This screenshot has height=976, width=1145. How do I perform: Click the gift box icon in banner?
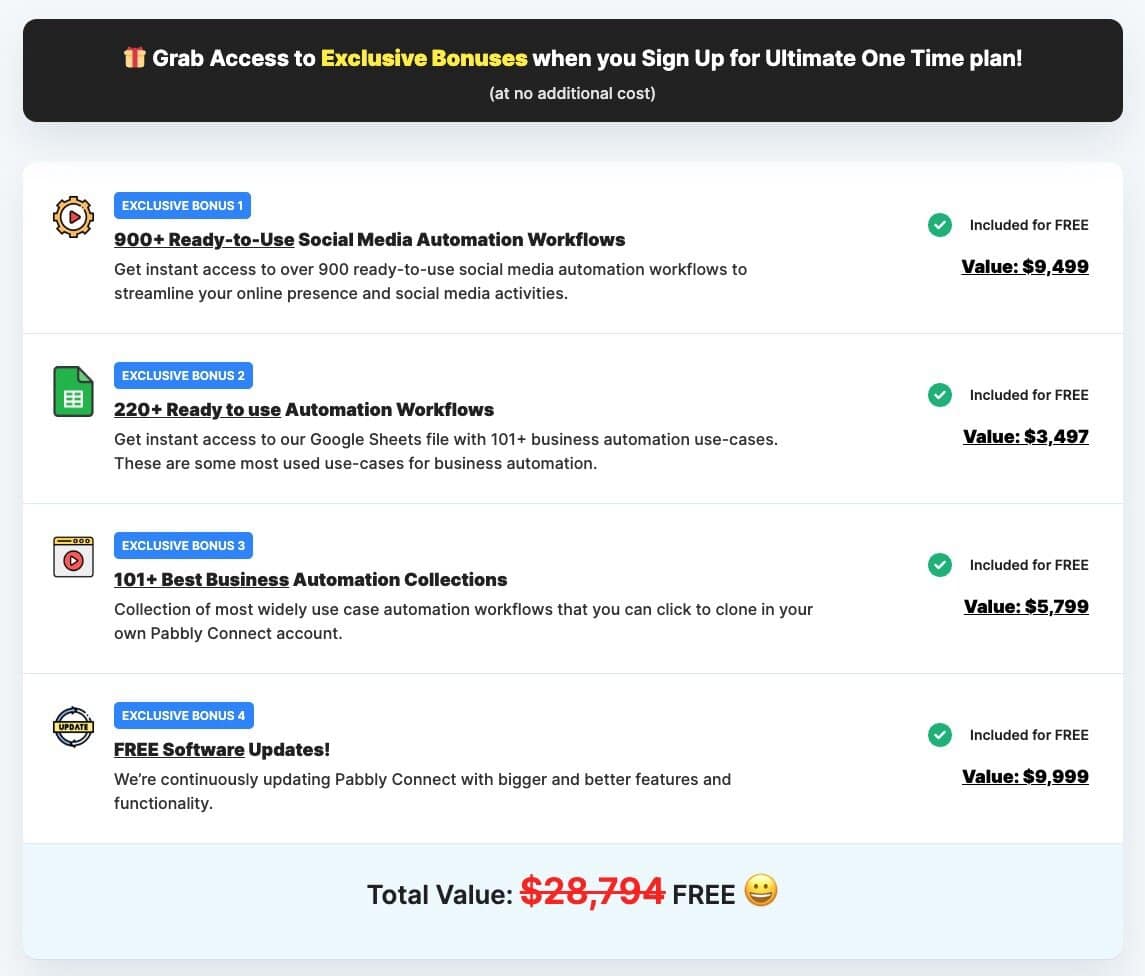(x=135, y=58)
